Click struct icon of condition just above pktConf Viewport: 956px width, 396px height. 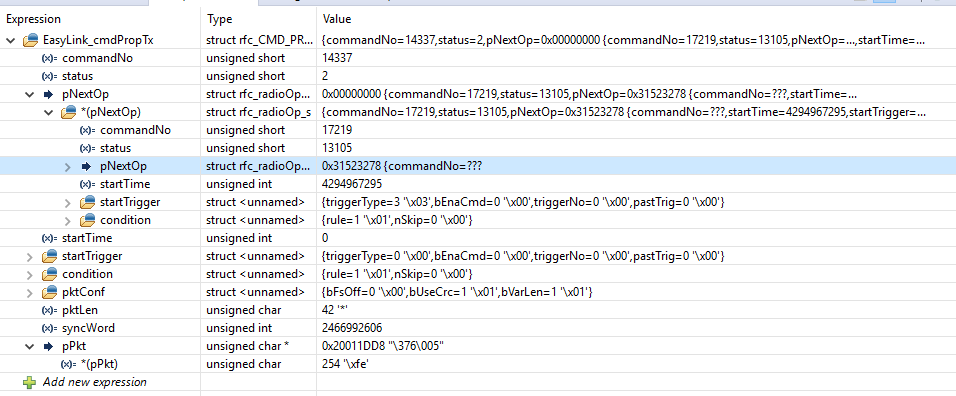click(x=49, y=274)
